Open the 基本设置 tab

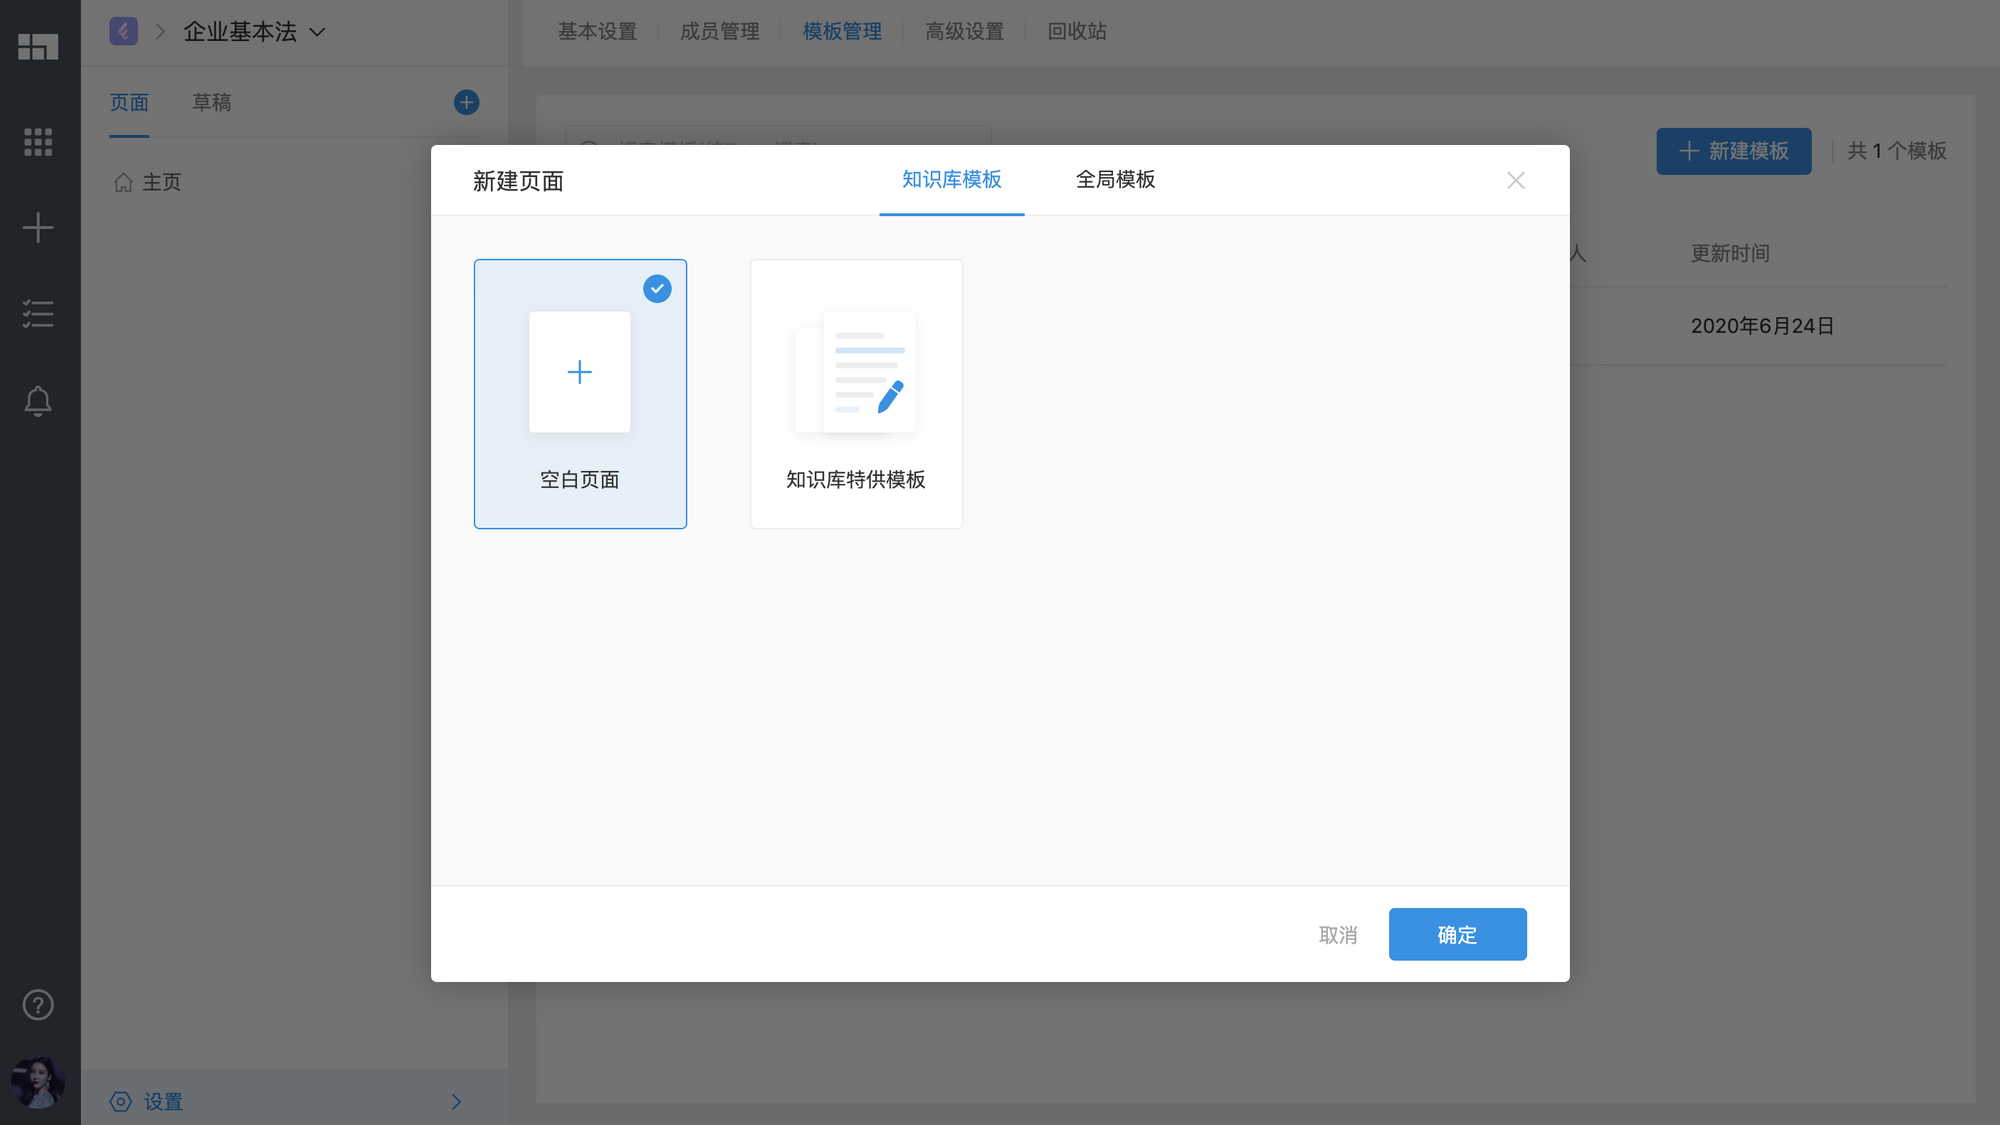pyautogui.click(x=597, y=32)
